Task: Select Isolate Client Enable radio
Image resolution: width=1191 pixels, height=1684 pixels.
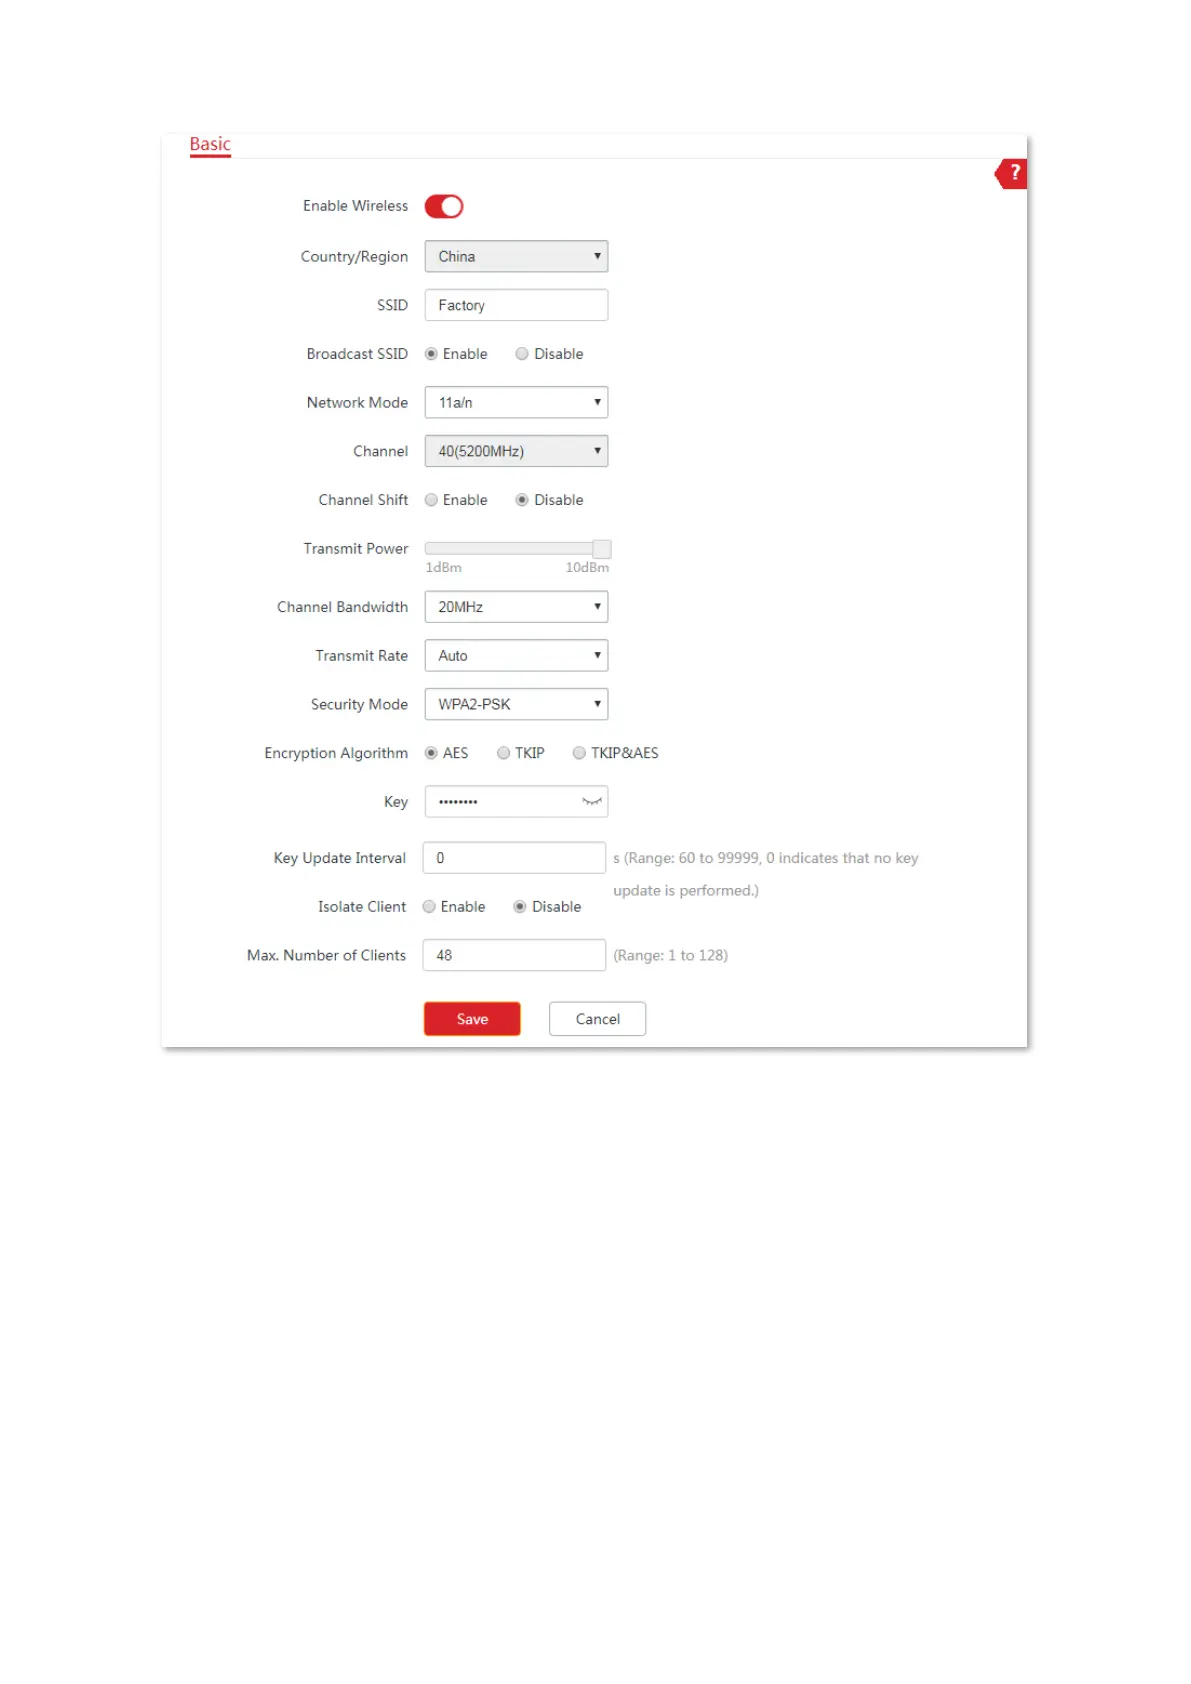Action: click(x=429, y=907)
